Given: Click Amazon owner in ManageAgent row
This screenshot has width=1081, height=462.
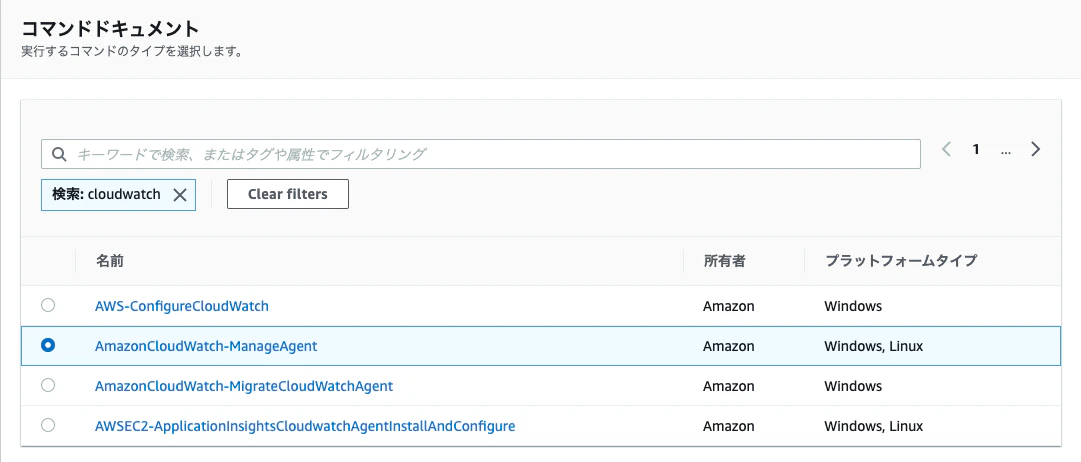Looking at the screenshot, I should [x=729, y=345].
